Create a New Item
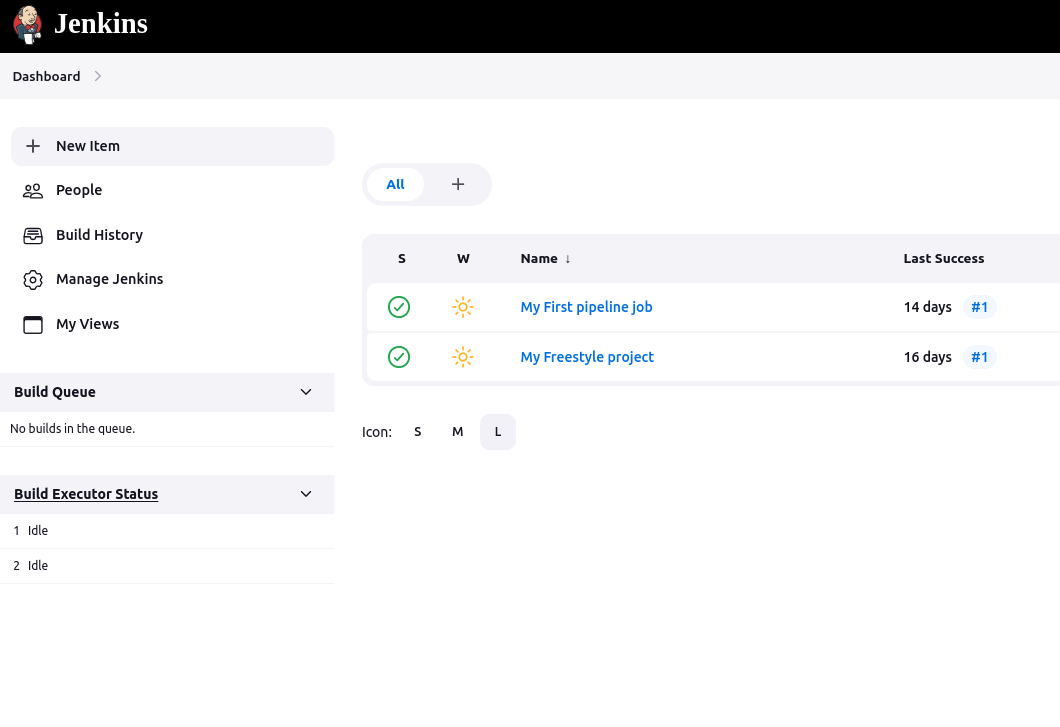Image resolution: width=1060 pixels, height=727 pixels. point(172,146)
